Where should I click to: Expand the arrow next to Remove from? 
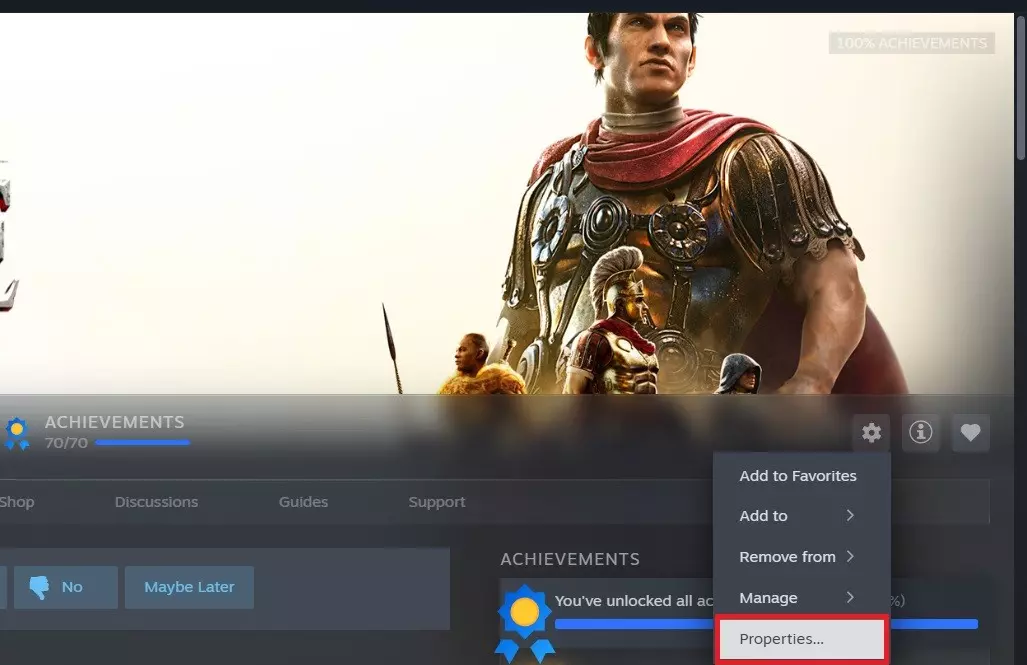(x=850, y=557)
